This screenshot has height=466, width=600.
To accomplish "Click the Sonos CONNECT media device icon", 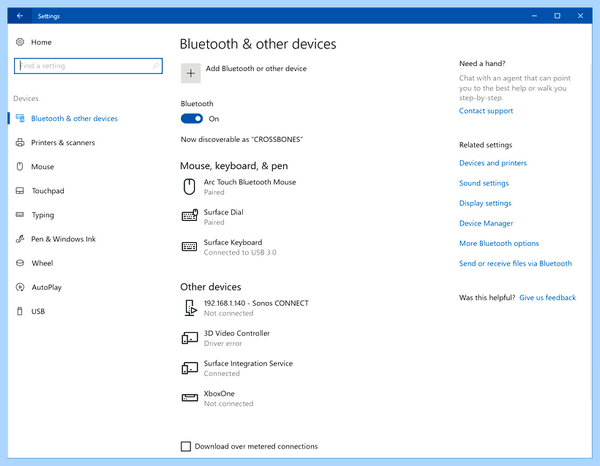I will [191, 308].
